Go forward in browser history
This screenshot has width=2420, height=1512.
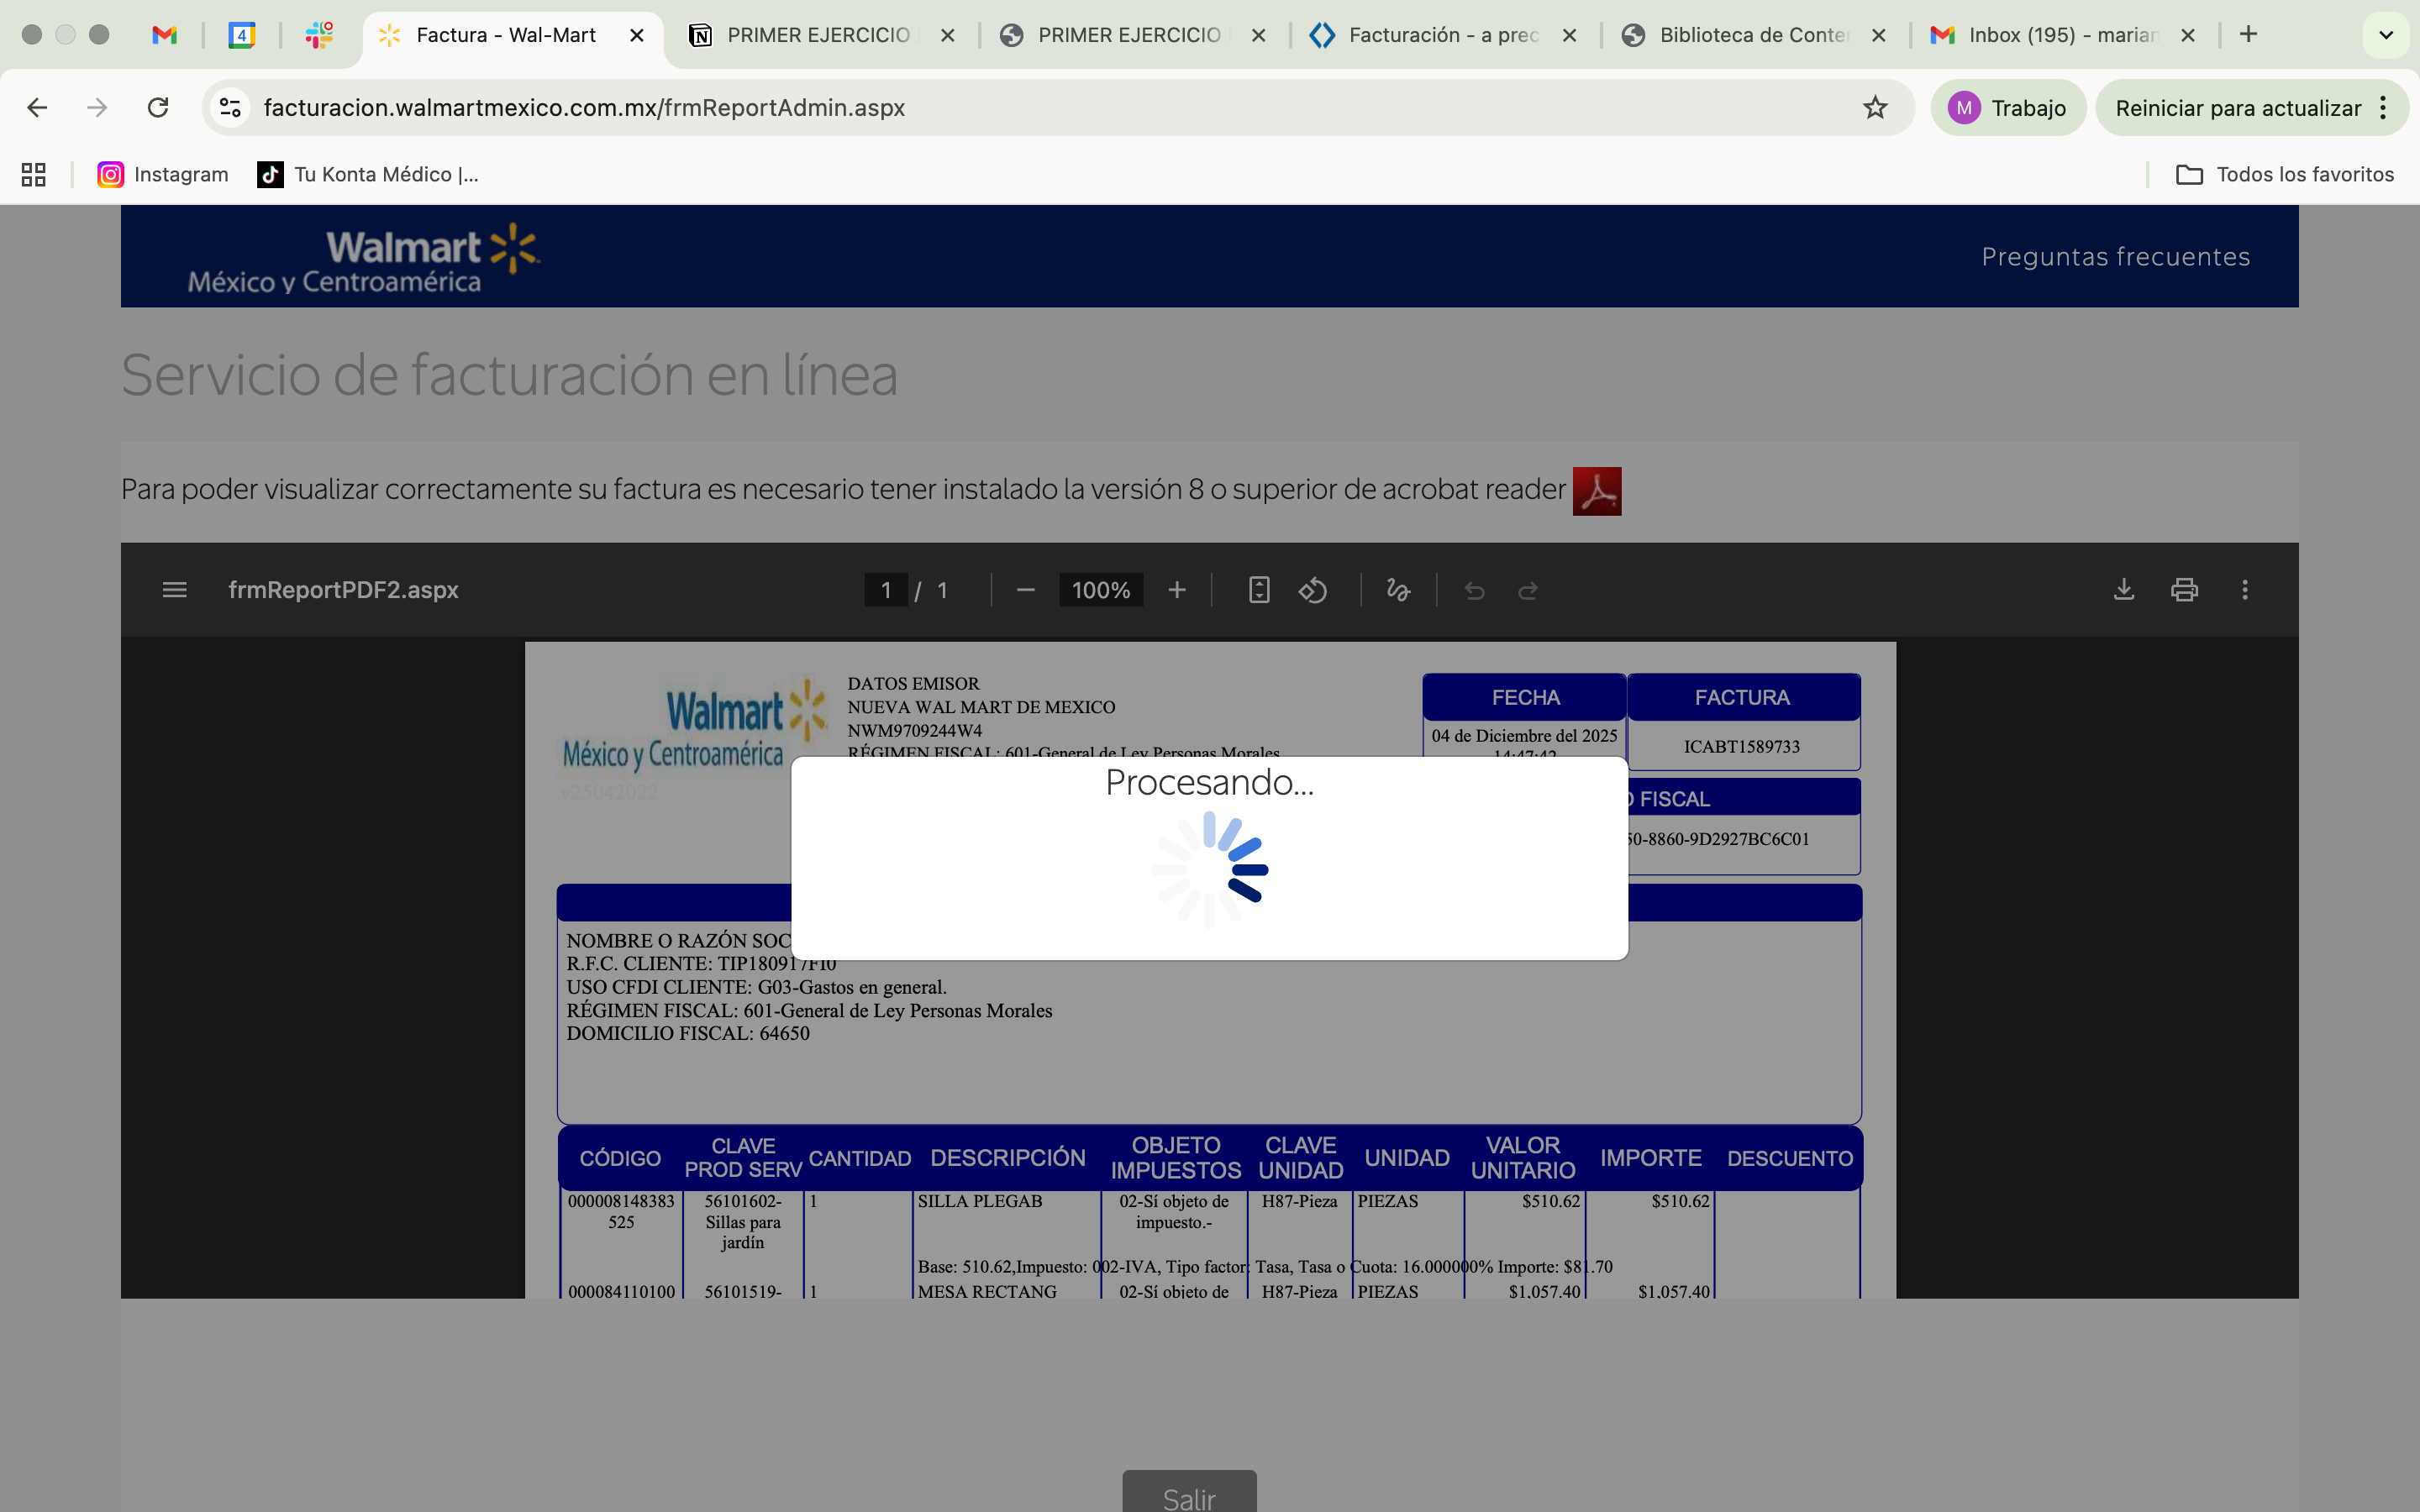point(97,107)
